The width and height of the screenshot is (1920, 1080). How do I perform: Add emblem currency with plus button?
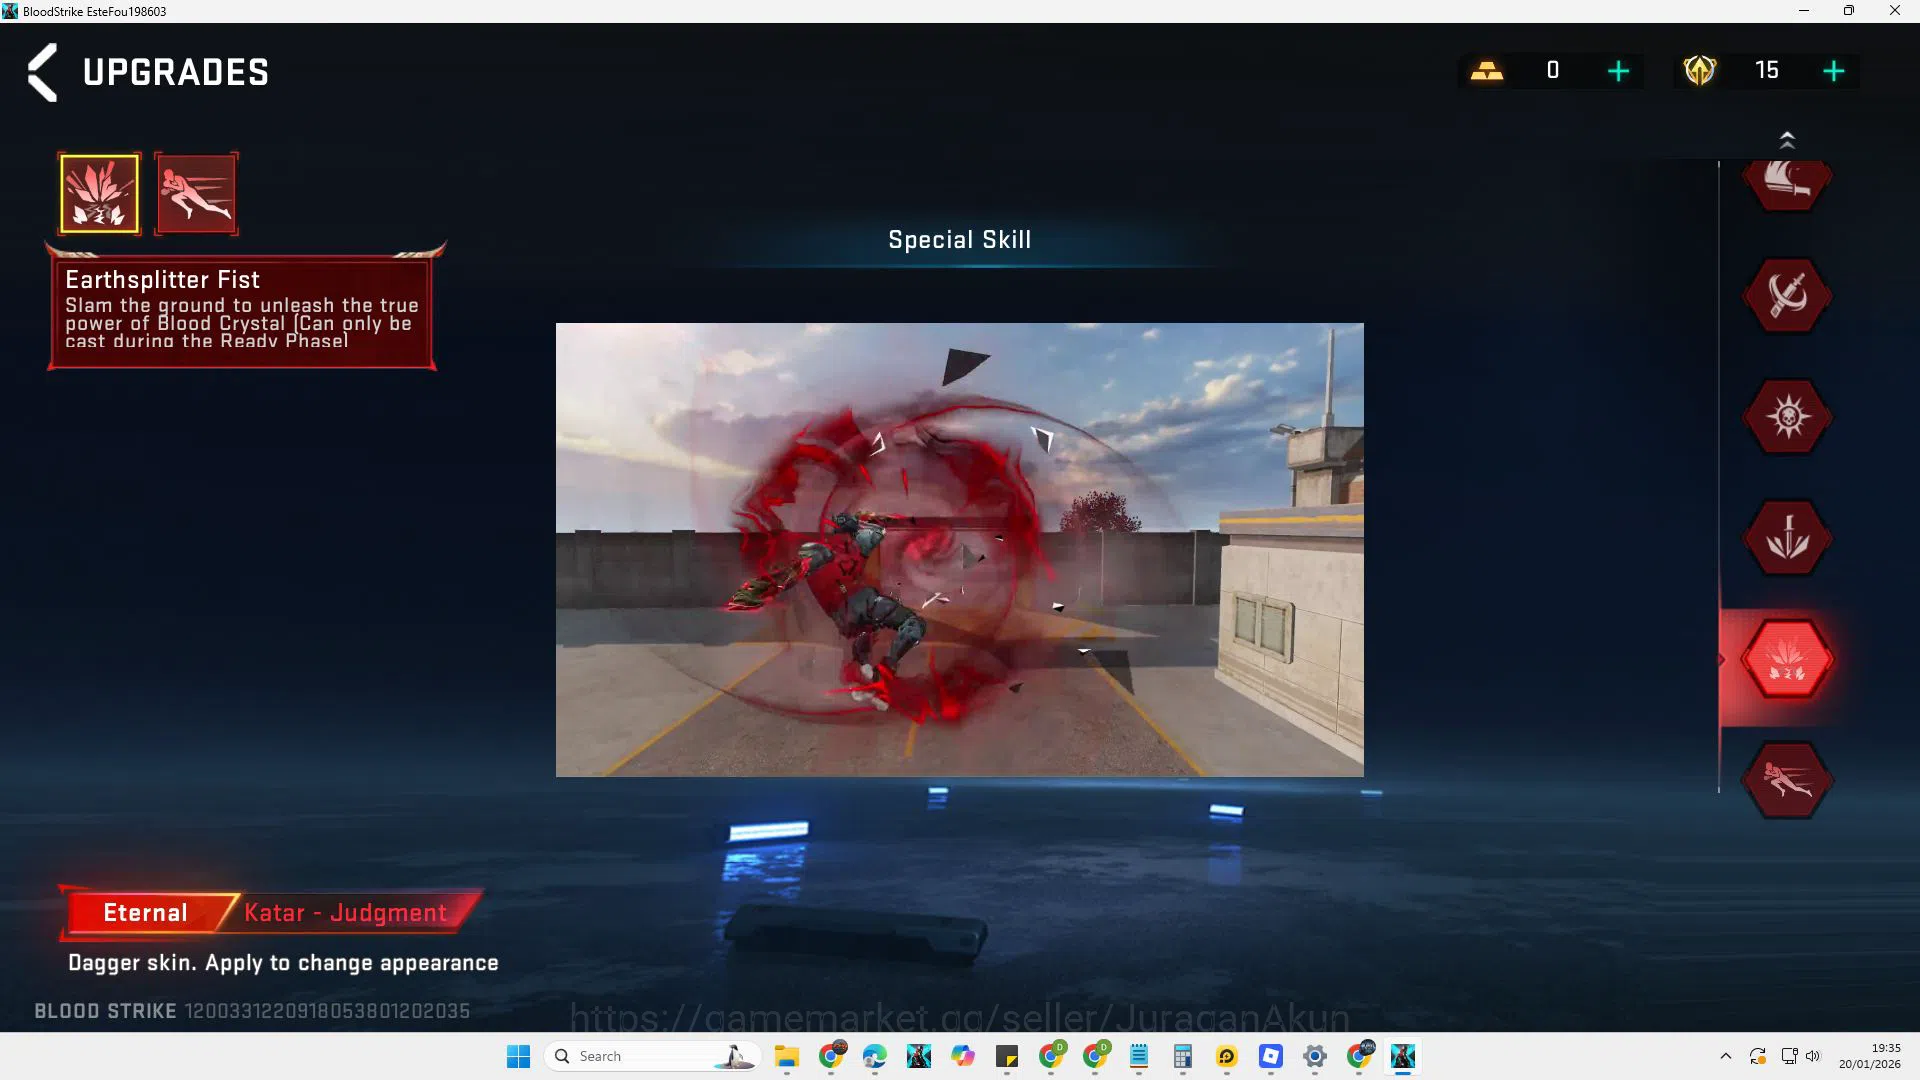pyautogui.click(x=1833, y=71)
